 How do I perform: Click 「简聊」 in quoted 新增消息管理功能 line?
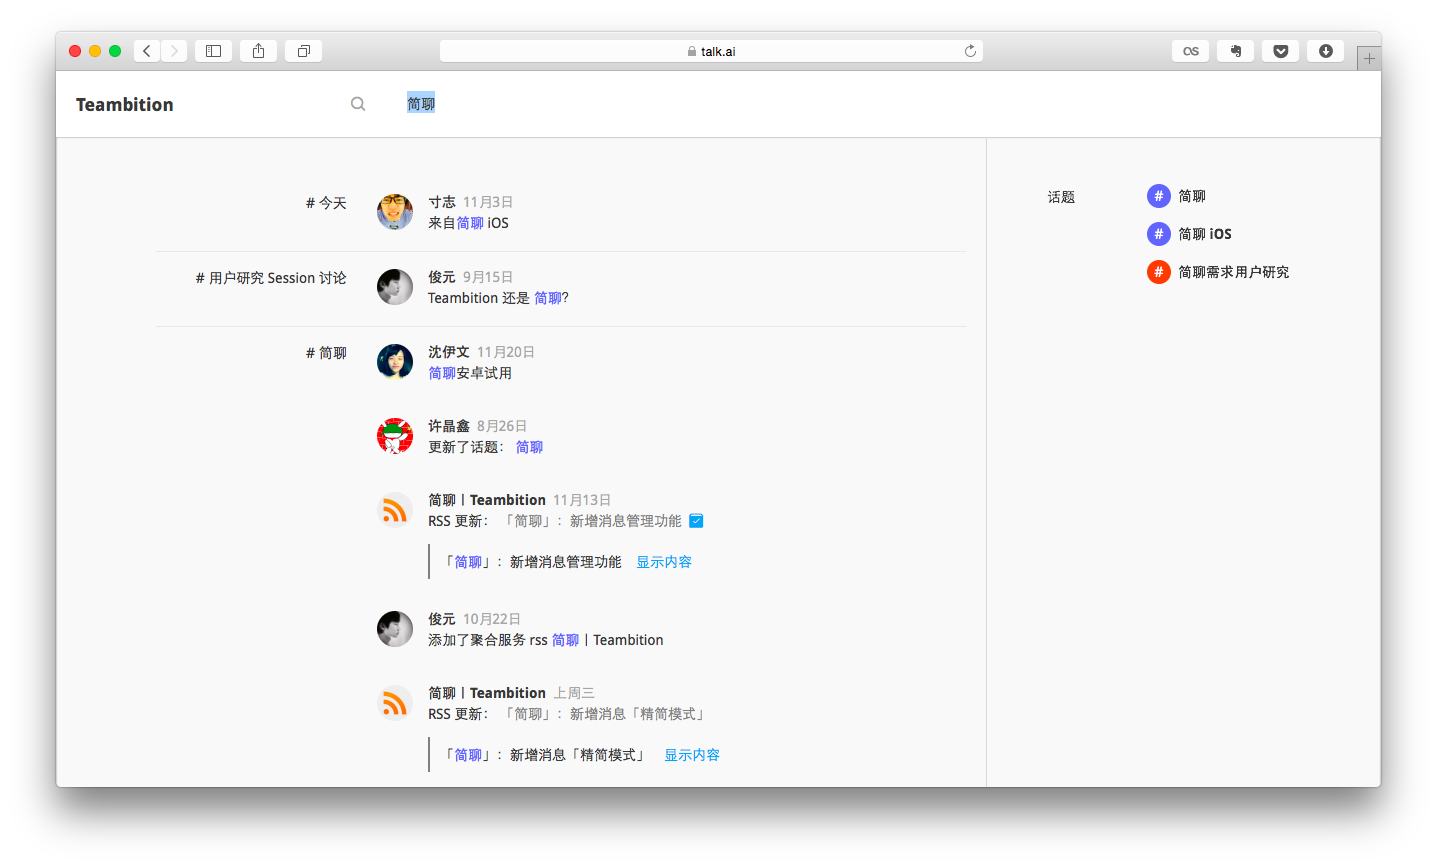pos(468,562)
